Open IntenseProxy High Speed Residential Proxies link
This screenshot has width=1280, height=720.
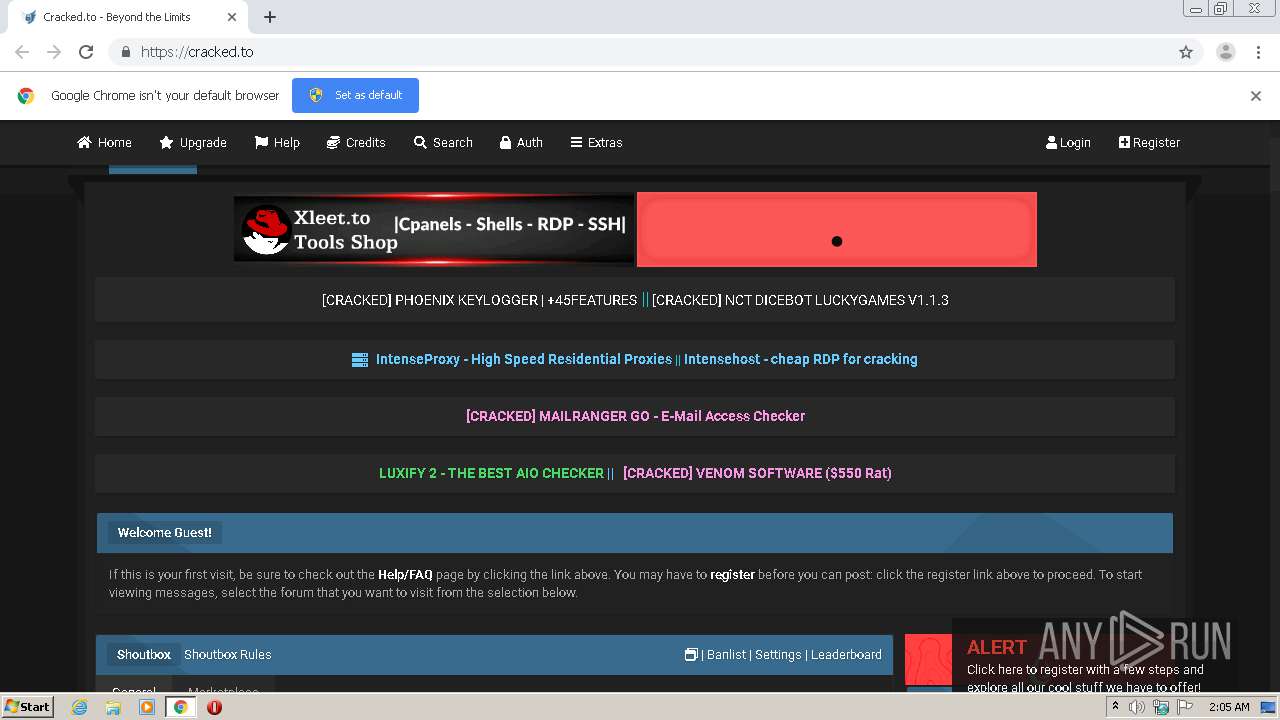coord(524,359)
